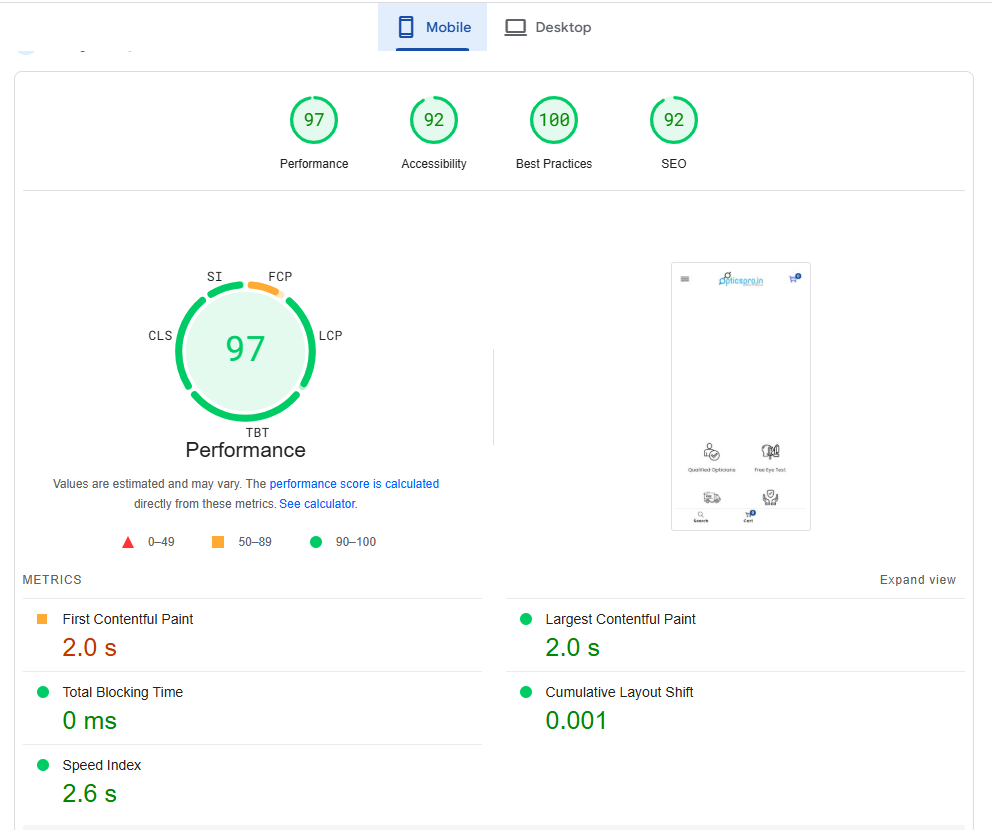Click the cart icon atop the thumbnail
This screenshot has width=992, height=830.
point(795,278)
